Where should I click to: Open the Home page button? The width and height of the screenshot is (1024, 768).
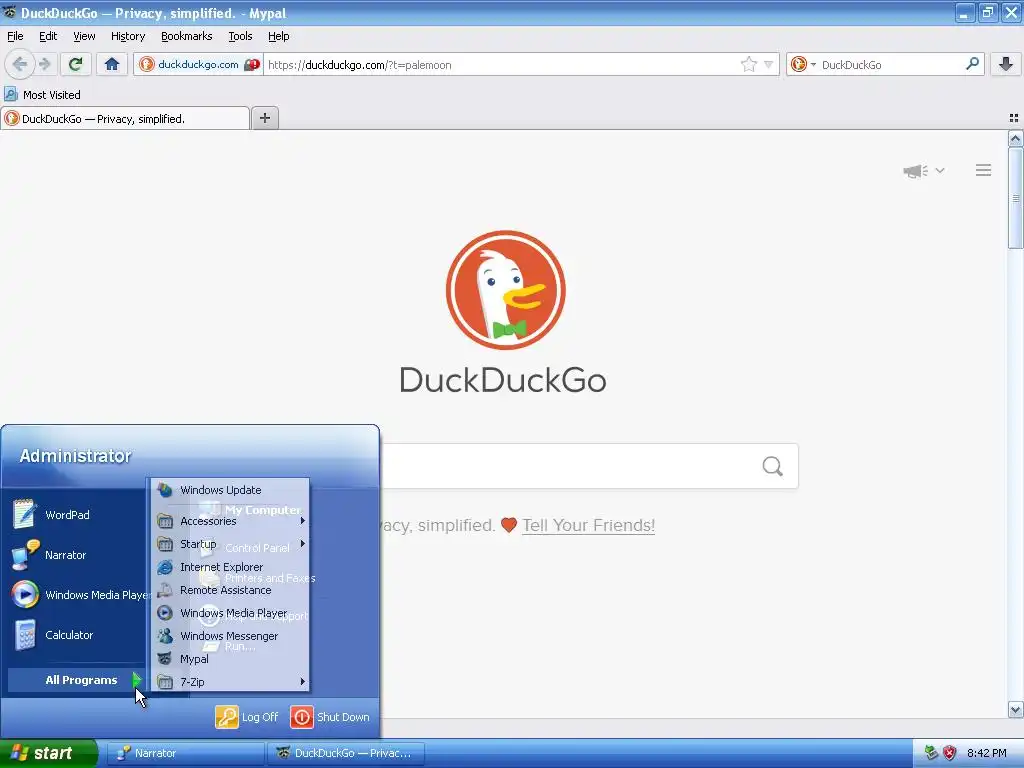pyautogui.click(x=112, y=64)
